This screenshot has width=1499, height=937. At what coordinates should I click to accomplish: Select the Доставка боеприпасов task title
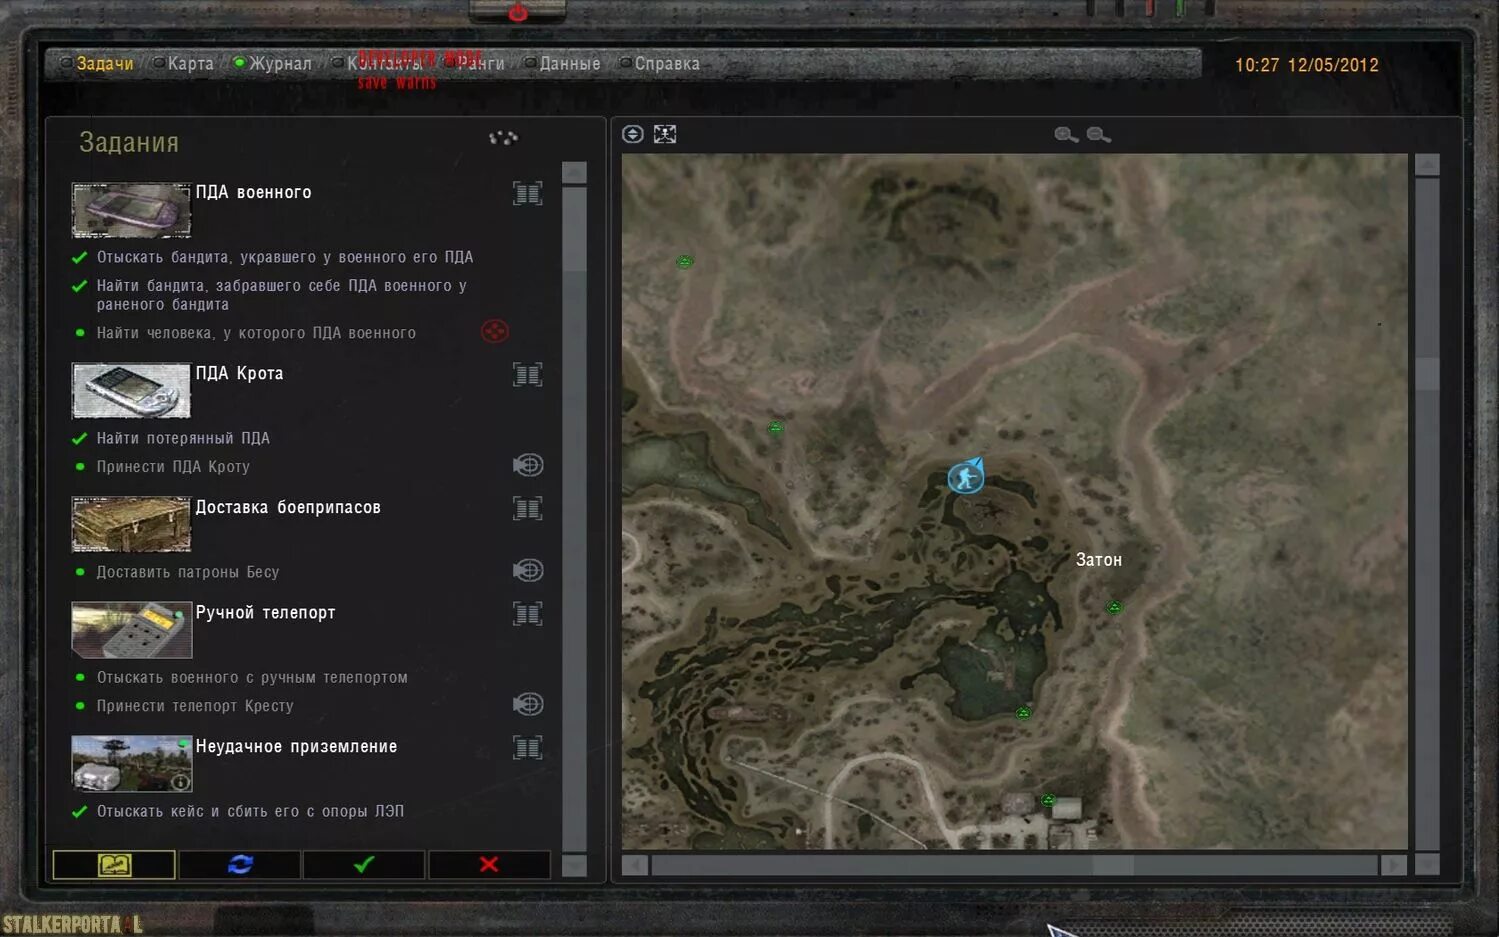(x=288, y=507)
